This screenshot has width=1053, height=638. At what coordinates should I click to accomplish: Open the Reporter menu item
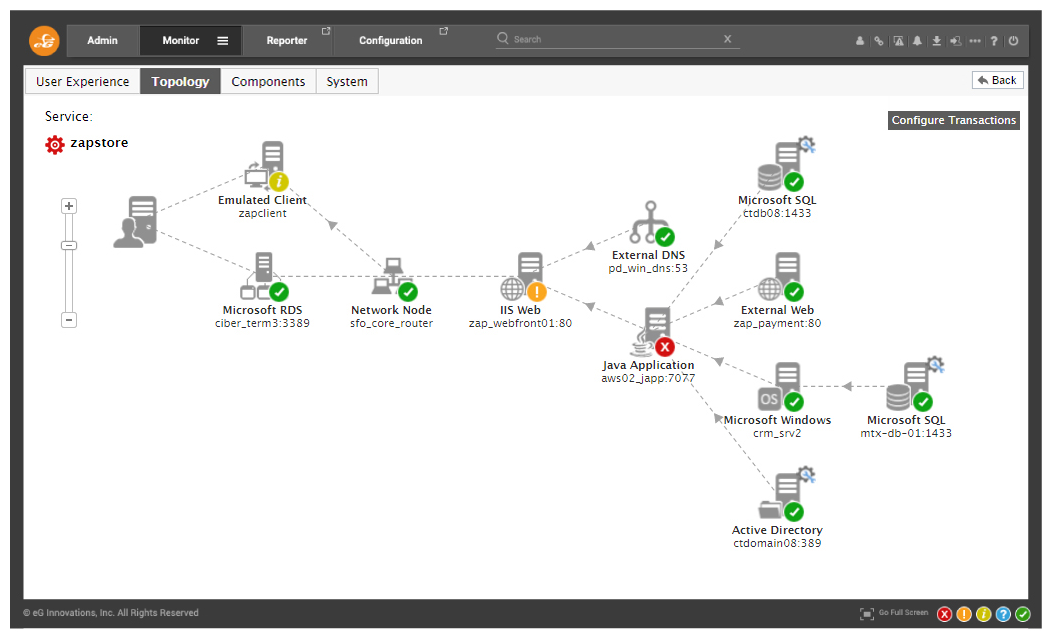click(287, 41)
